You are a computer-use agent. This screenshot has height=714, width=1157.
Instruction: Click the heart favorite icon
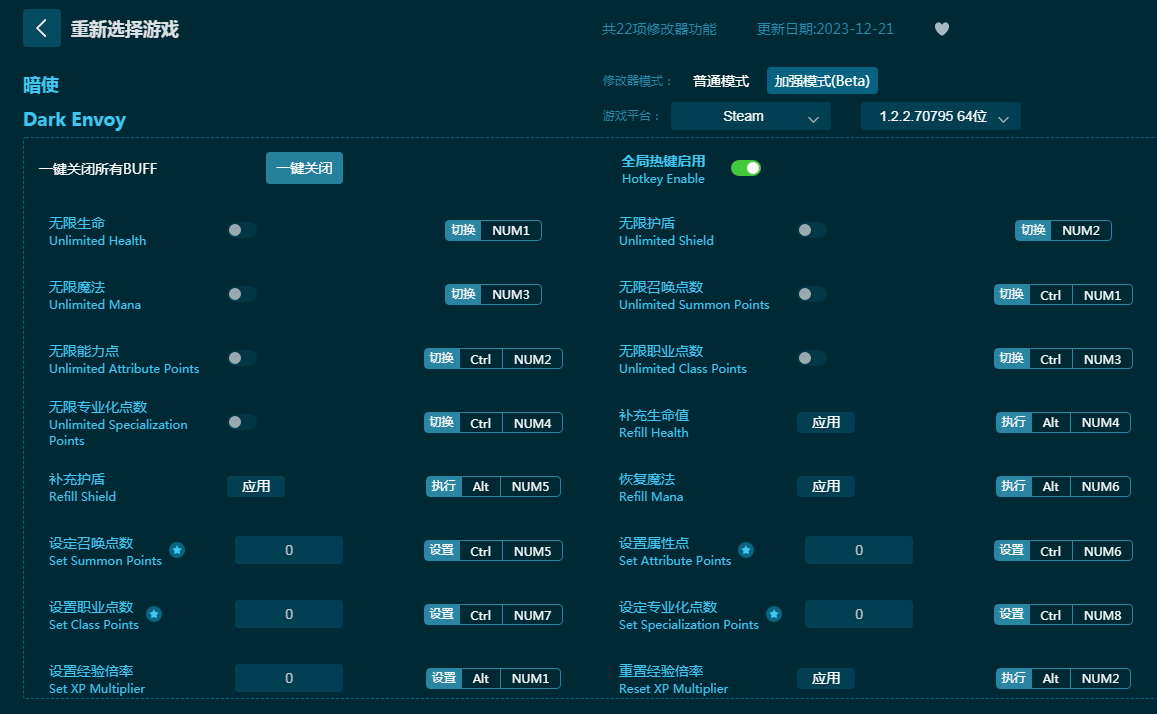(x=941, y=29)
